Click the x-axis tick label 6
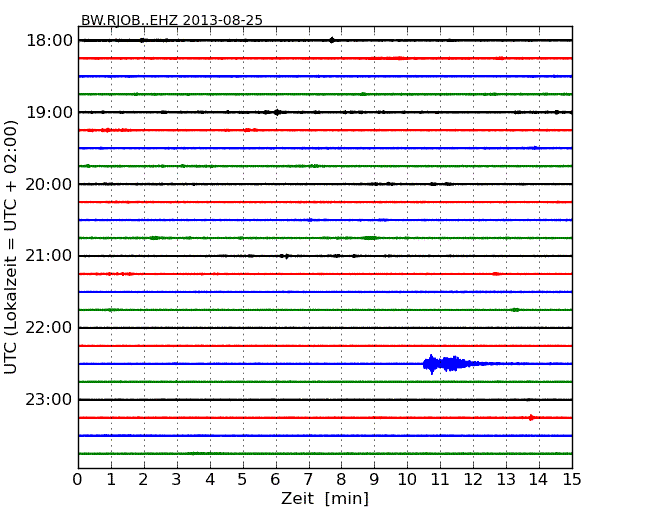The width and height of the screenshot is (650, 520). [276, 480]
